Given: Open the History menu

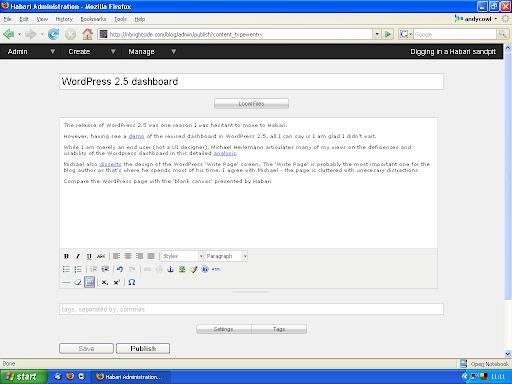Looking at the screenshot, I should point(64,19).
